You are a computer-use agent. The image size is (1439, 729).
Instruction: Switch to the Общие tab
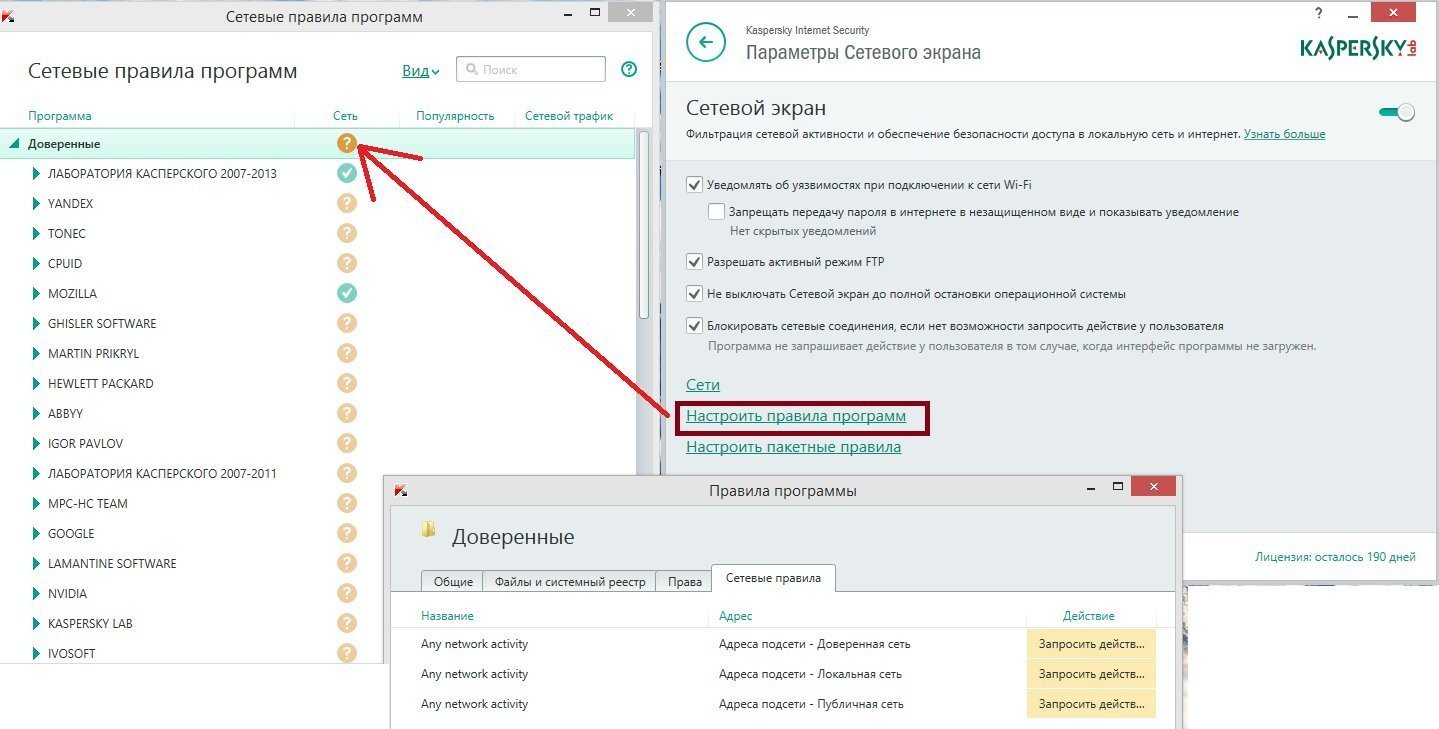pos(452,581)
